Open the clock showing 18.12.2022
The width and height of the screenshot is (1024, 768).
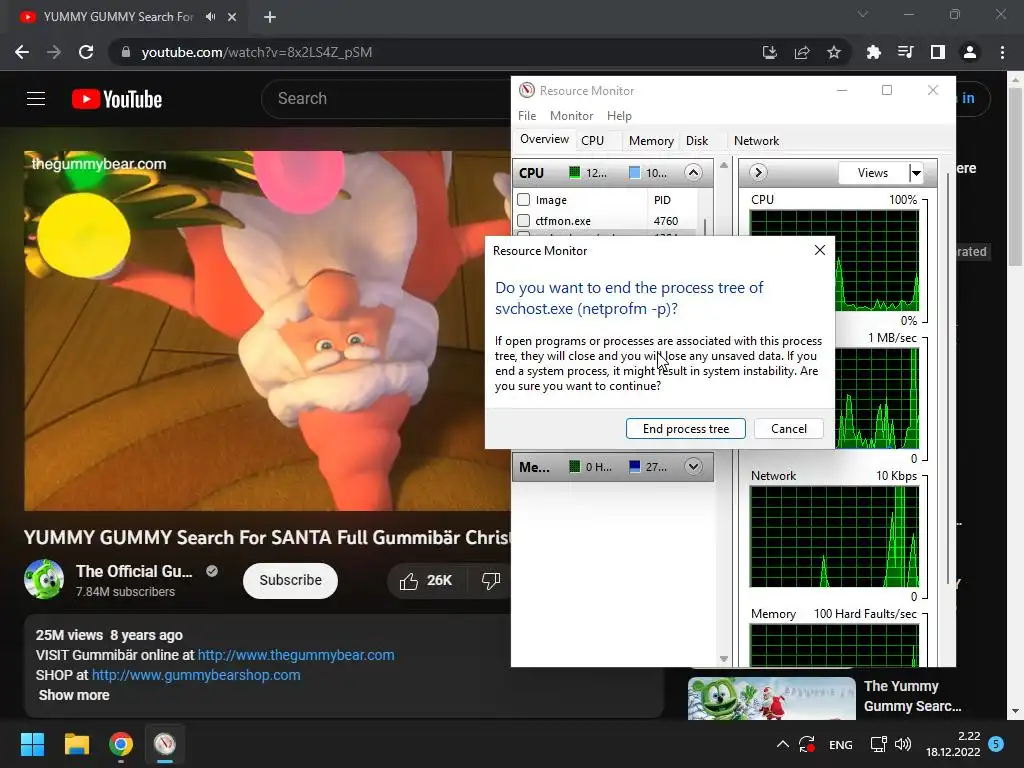953,744
